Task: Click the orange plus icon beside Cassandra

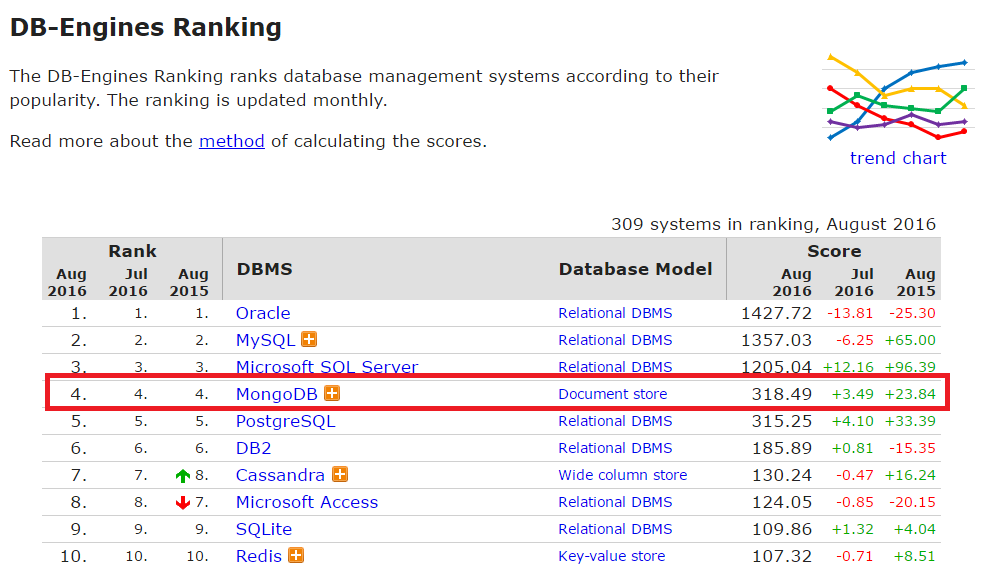Action: pos(339,474)
